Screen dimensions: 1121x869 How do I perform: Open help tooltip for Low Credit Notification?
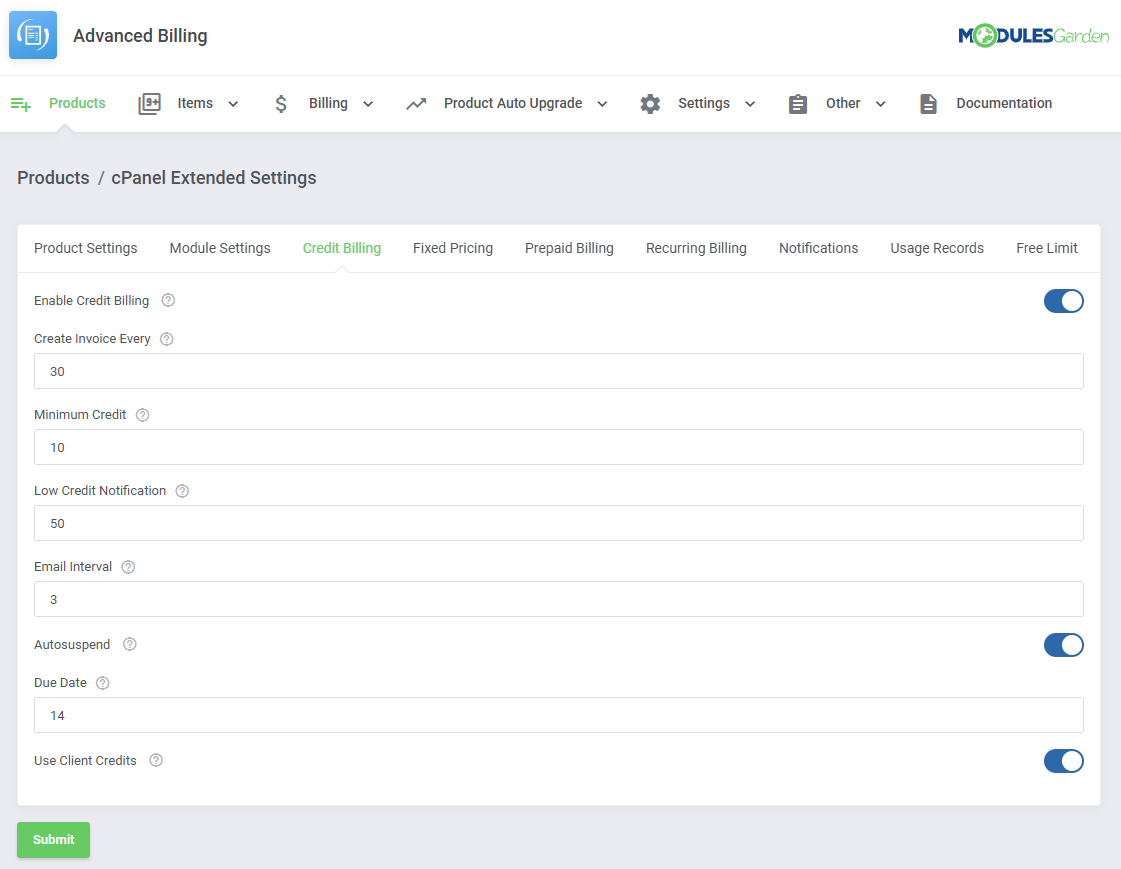(x=182, y=491)
